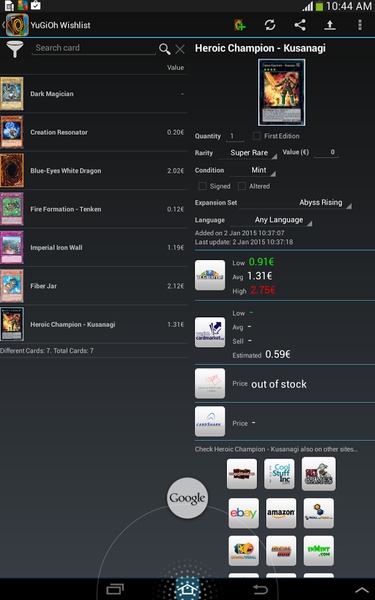
Task: Open the Rarity dropdown showing Super Rare
Action: (248, 153)
